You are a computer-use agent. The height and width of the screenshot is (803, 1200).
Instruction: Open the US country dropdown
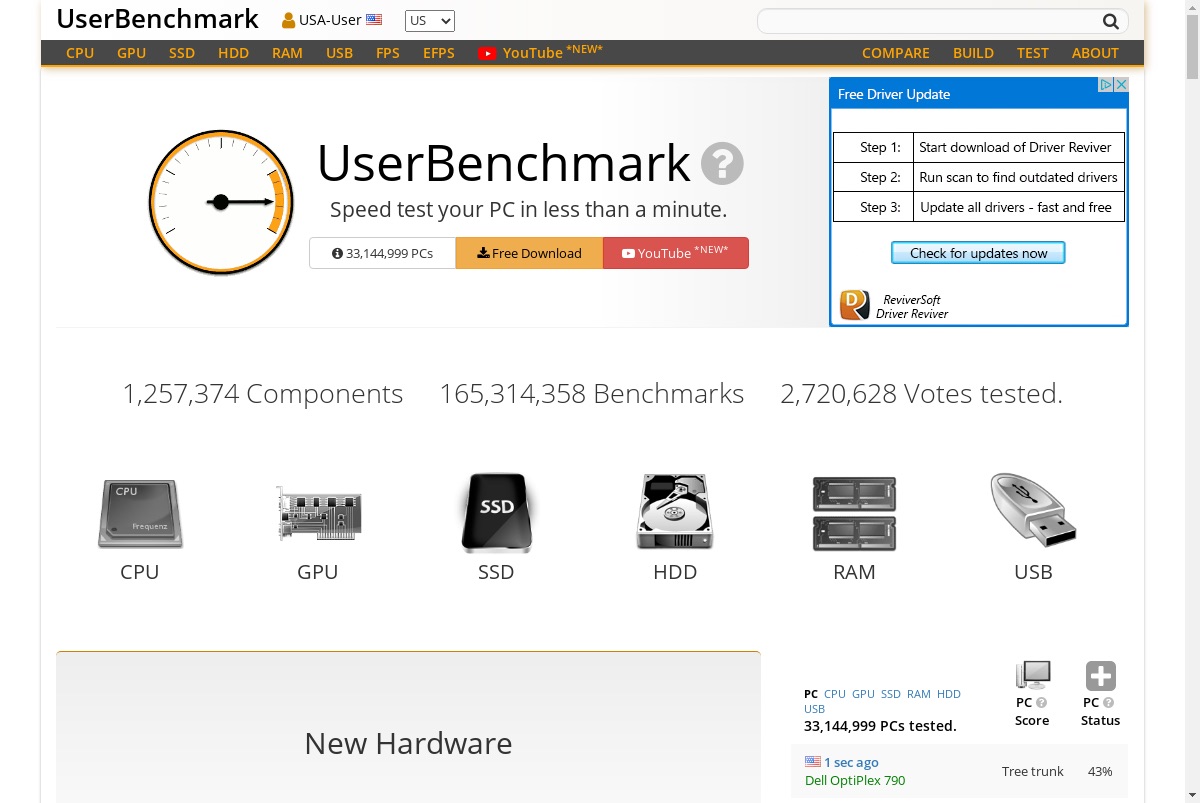(430, 21)
